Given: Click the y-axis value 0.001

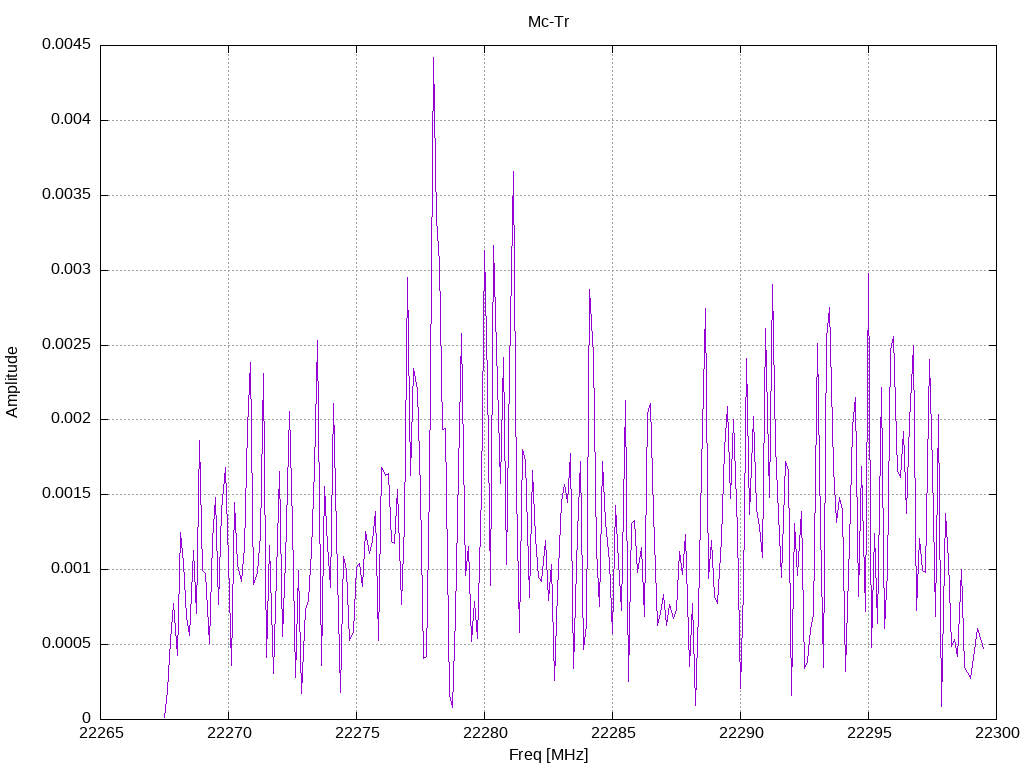Looking at the screenshot, I should pos(71,569).
